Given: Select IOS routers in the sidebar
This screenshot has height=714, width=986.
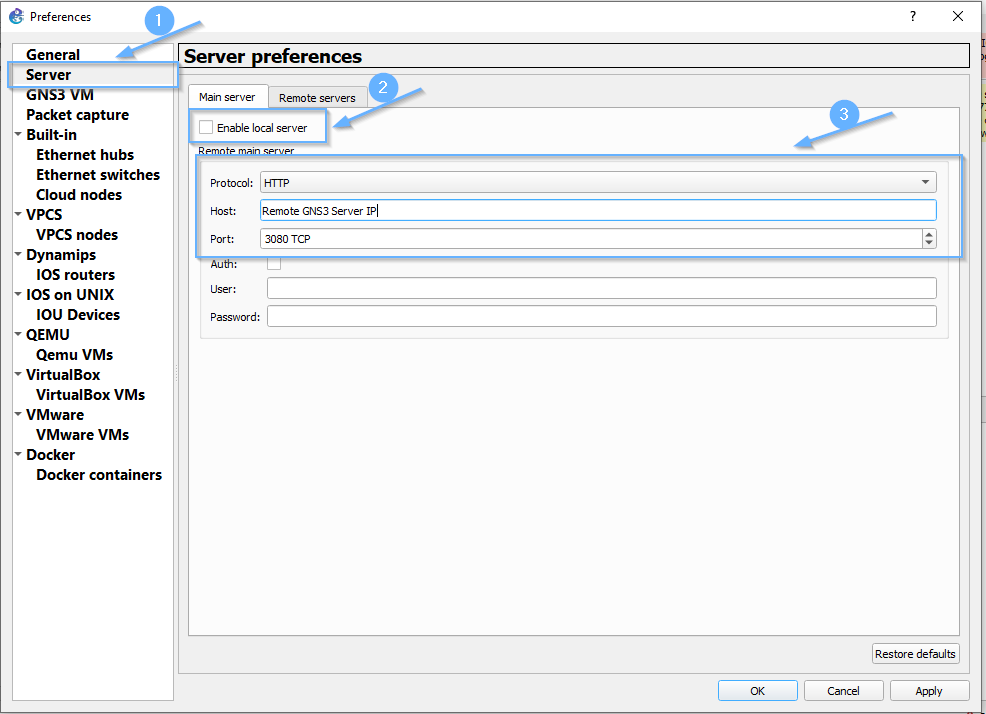Looking at the screenshot, I should click(x=75, y=275).
